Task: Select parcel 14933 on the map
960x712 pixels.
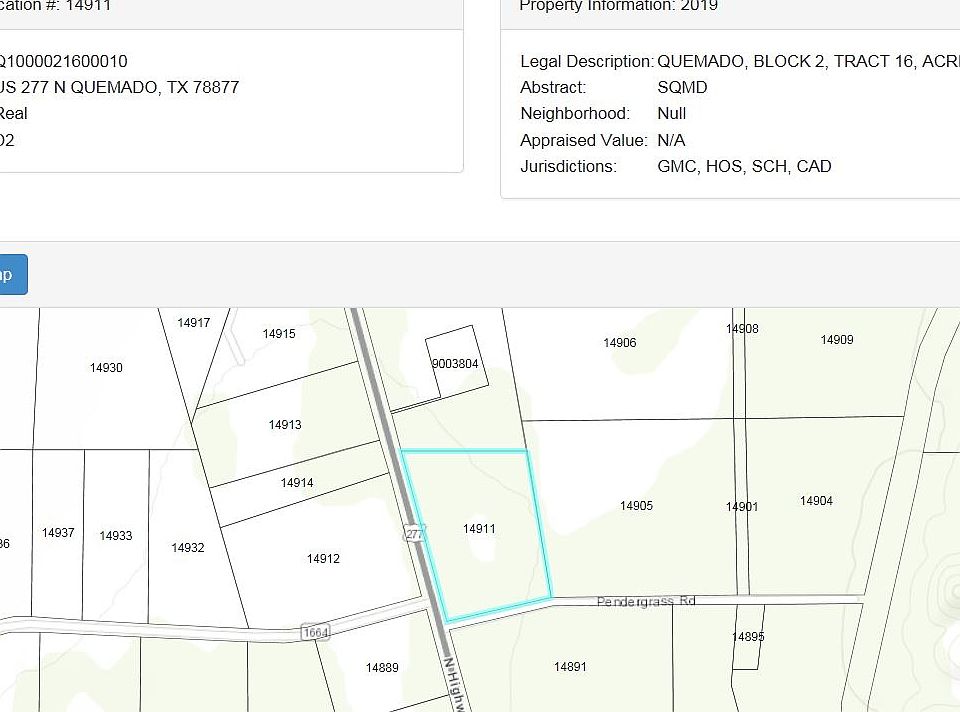Action: [x=116, y=536]
